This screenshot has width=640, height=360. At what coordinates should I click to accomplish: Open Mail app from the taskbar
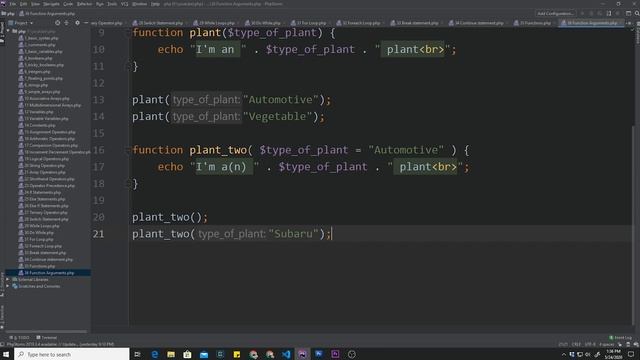coord(204,354)
